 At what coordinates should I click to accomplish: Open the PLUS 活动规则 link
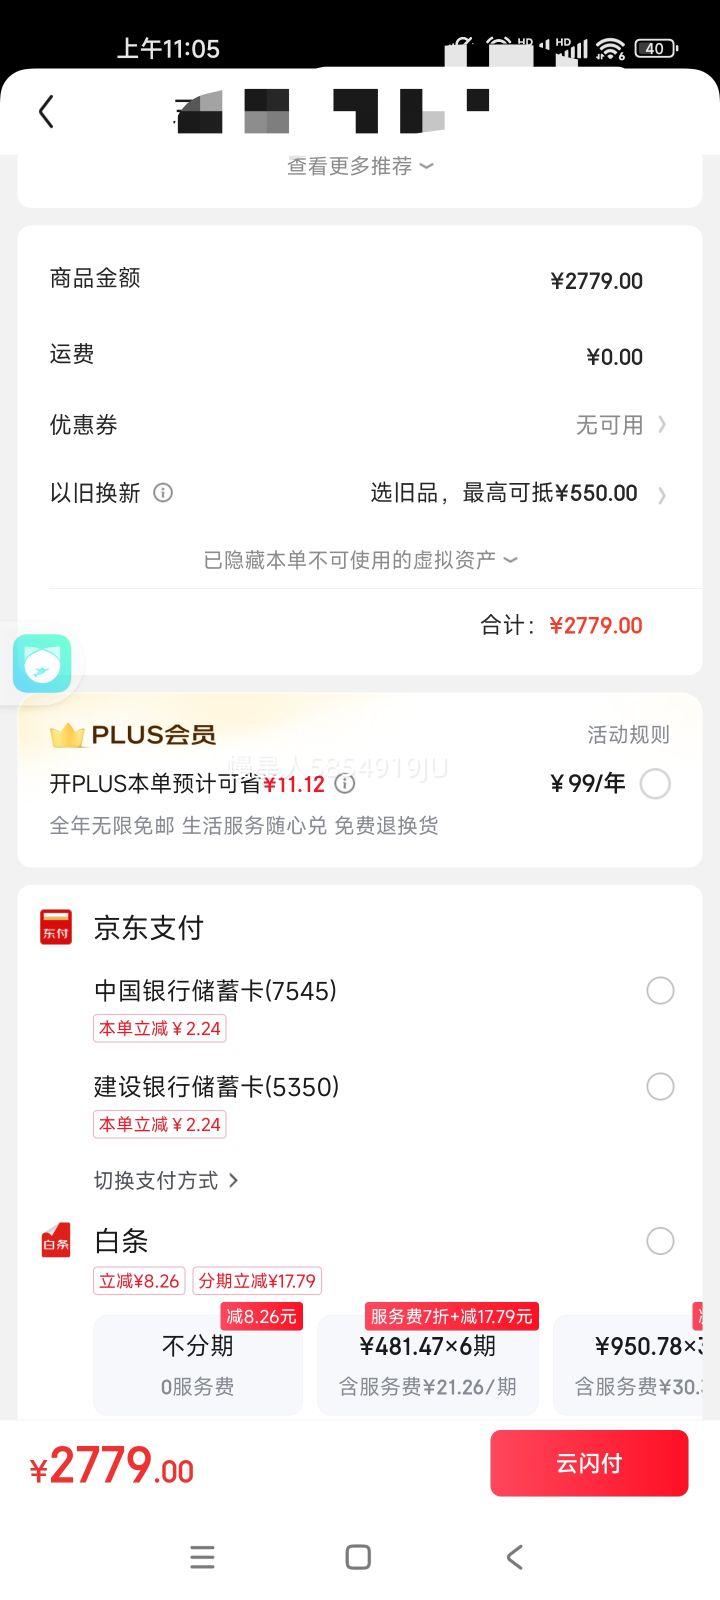[628, 735]
